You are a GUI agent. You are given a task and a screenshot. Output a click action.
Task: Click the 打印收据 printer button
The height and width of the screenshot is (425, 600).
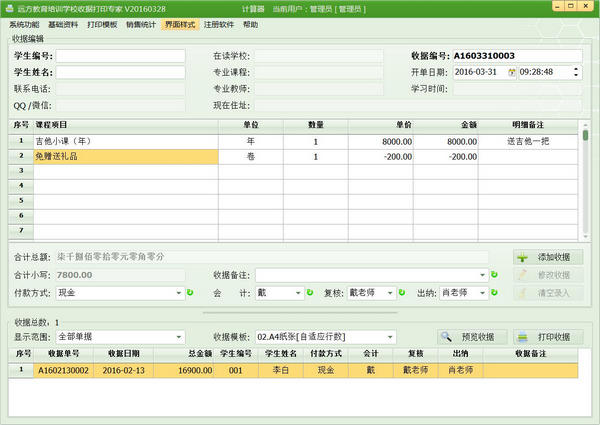pyautogui.click(x=548, y=337)
